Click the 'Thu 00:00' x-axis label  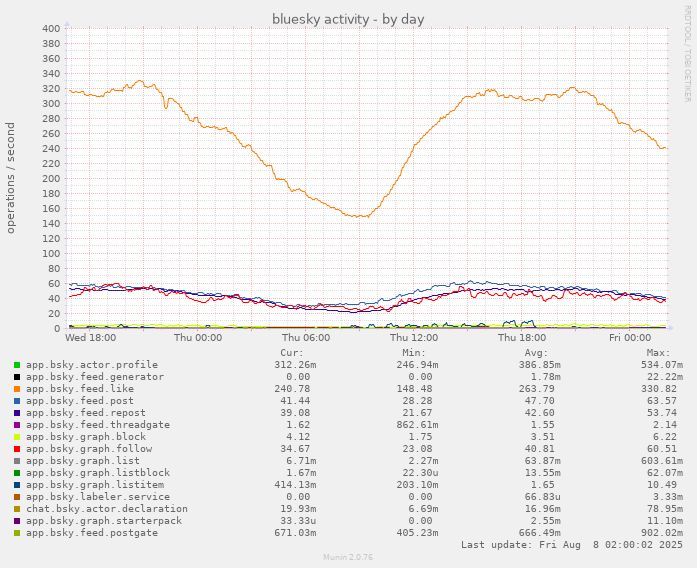click(198, 338)
